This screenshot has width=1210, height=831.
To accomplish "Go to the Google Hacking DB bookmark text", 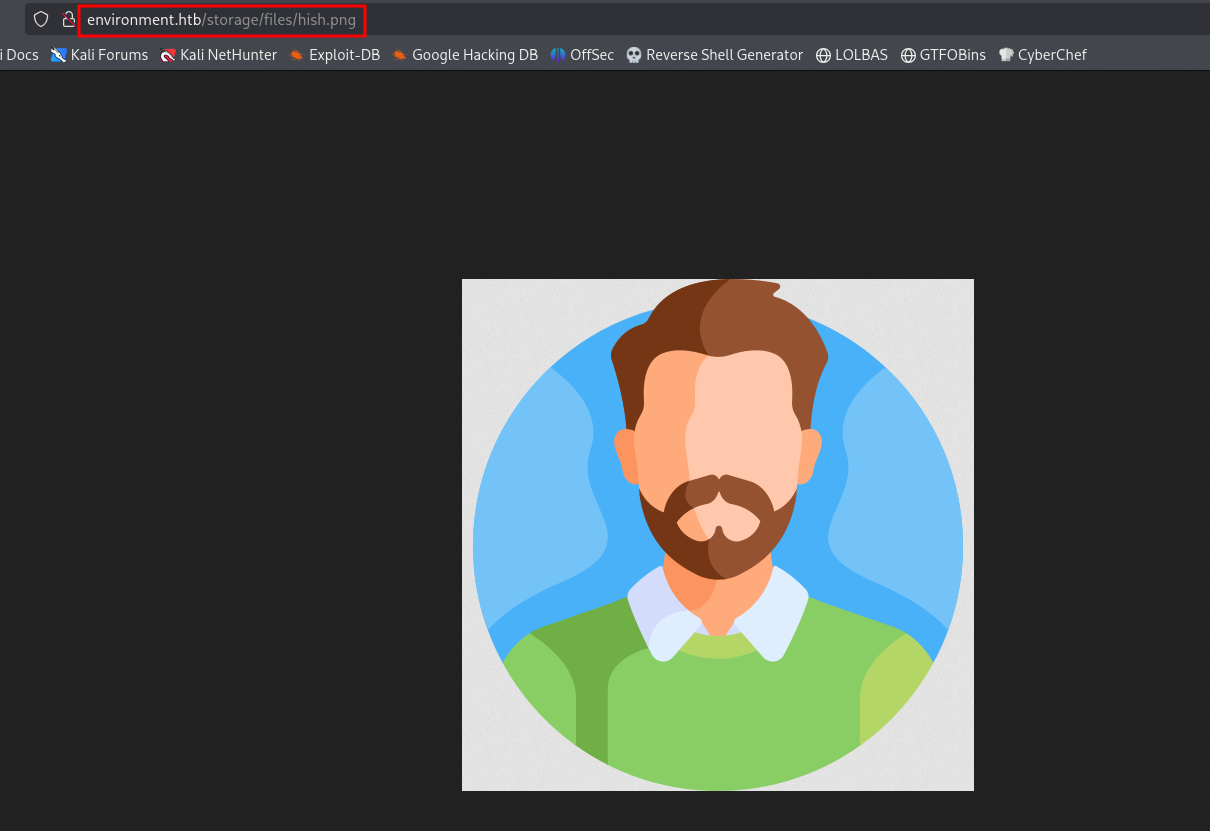I will (x=475, y=55).
